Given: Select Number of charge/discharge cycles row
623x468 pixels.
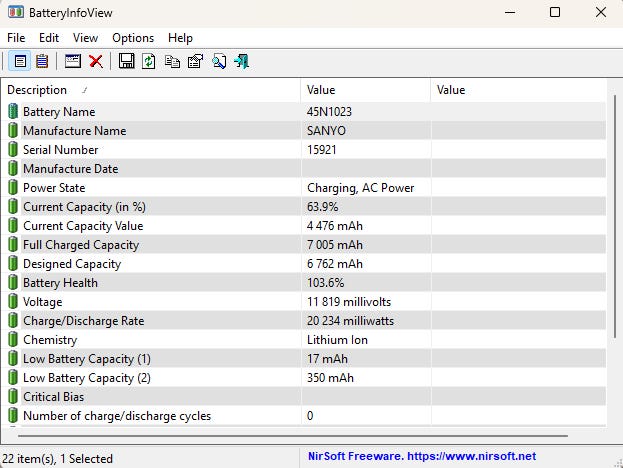Looking at the screenshot, I should click(304, 416).
